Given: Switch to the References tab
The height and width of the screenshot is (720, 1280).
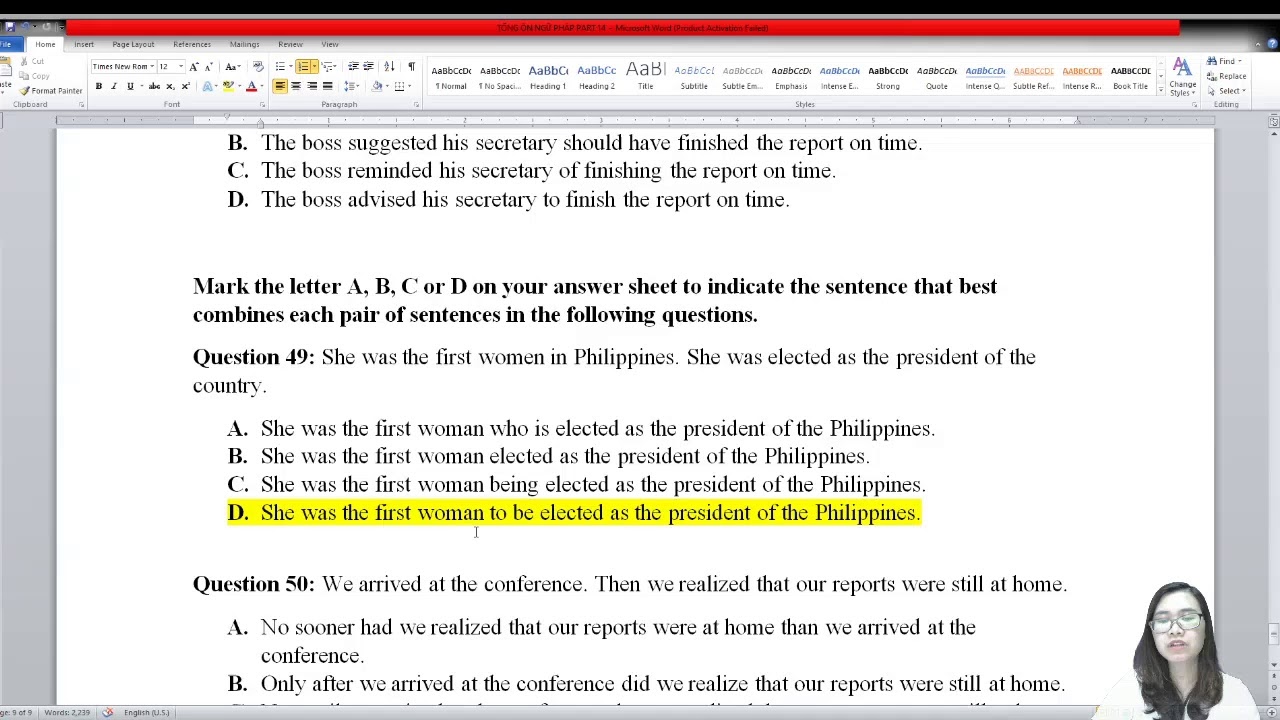Looking at the screenshot, I should click(x=191, y=44).
